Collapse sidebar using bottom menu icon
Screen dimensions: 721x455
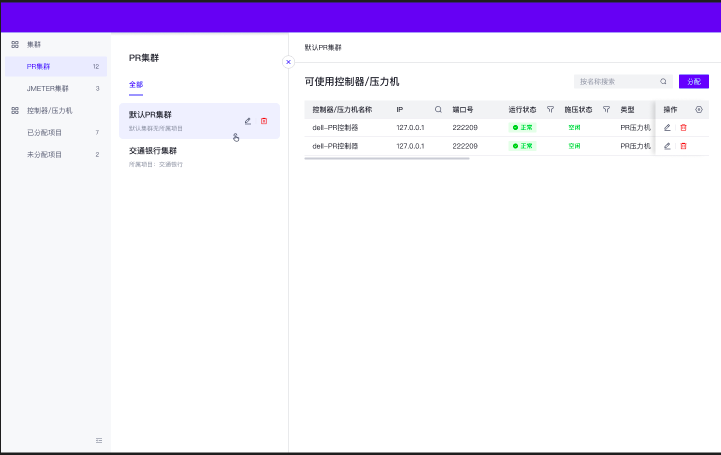click(99, 440)
